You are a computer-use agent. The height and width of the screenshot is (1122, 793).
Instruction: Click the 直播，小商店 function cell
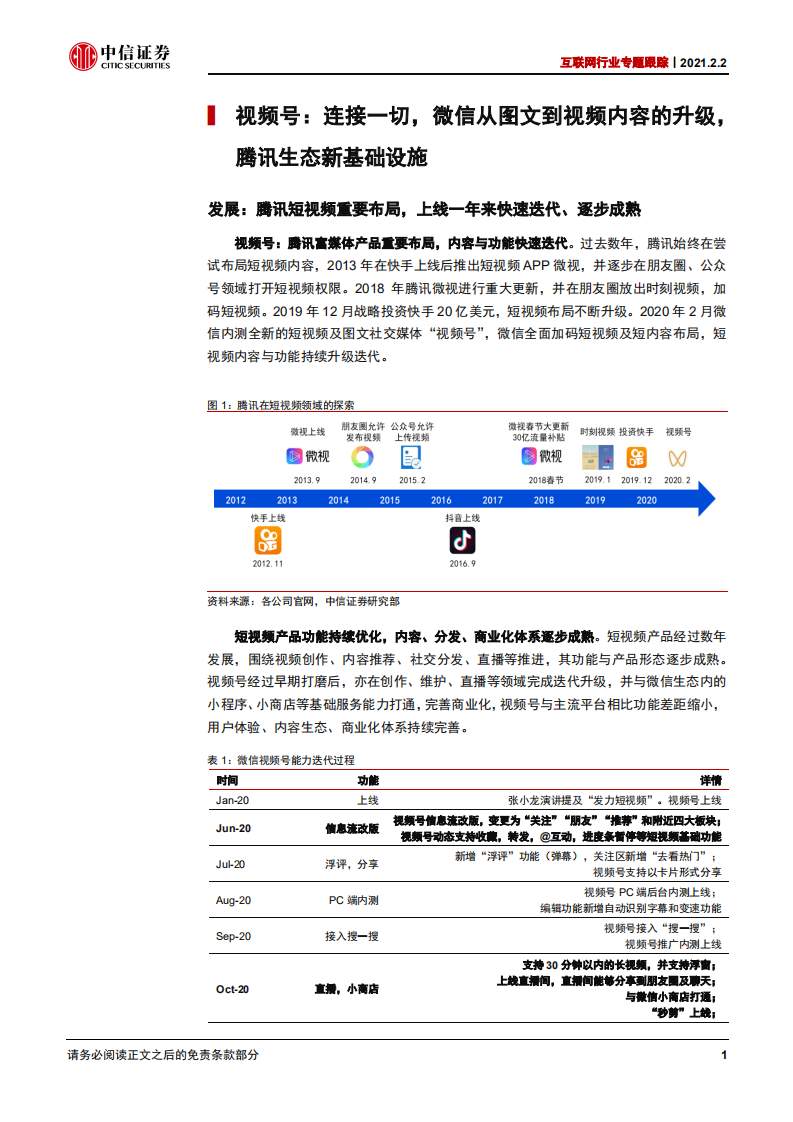(x=347, y=989)
